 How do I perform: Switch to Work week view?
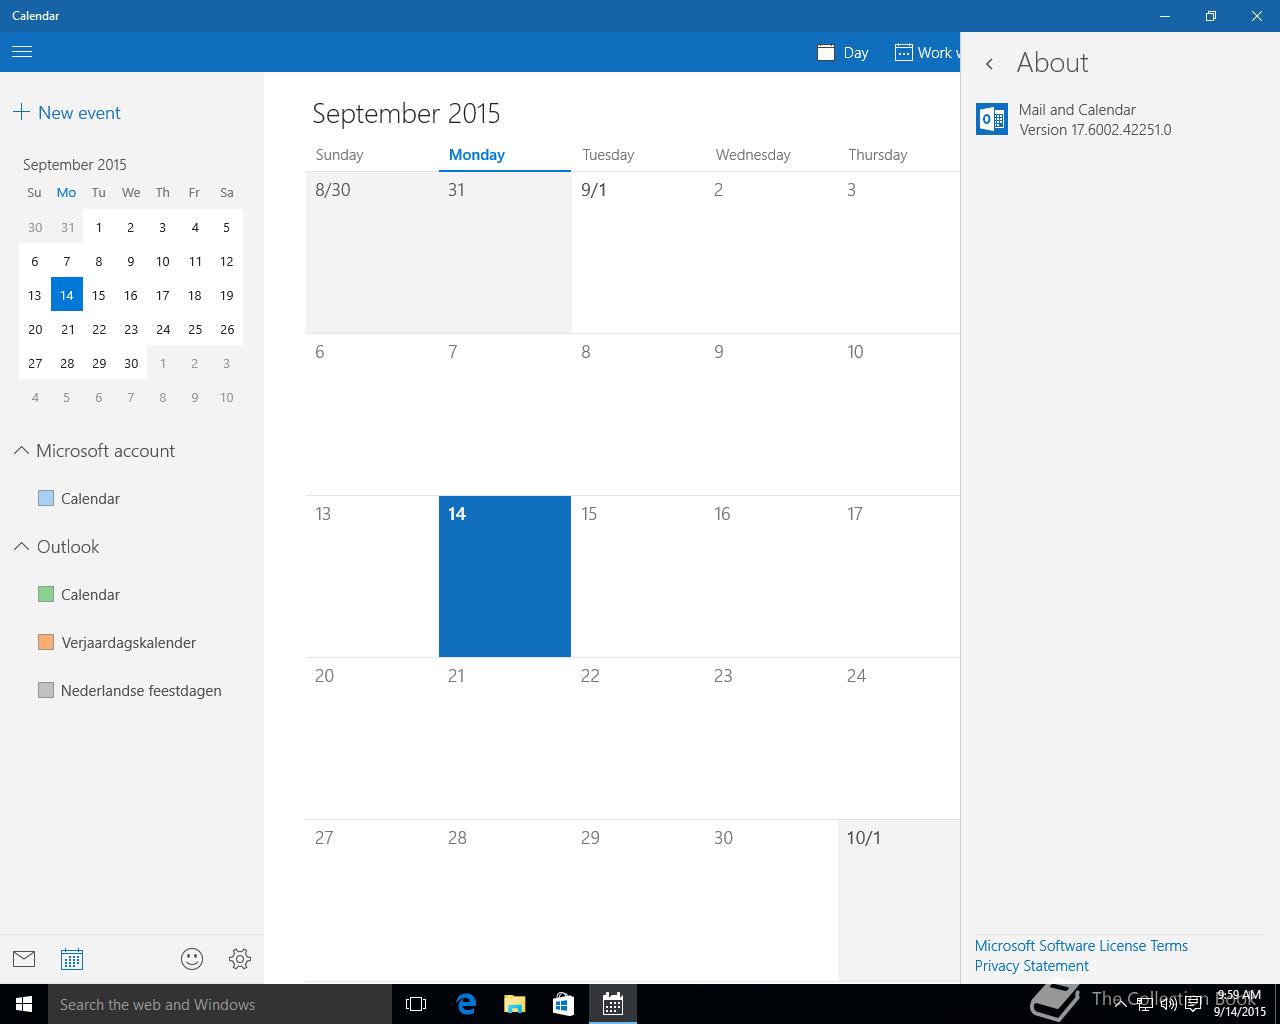pyautogui.click(x=926, y=53)
